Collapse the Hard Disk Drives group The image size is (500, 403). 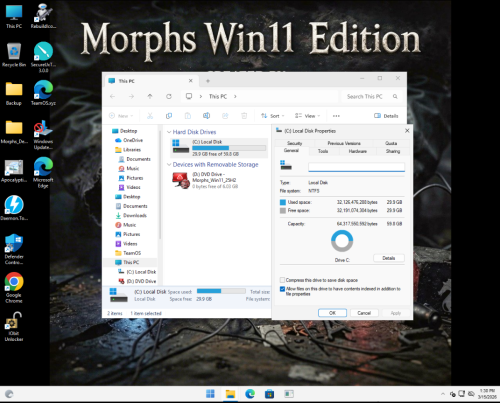[x=169, y=132]
